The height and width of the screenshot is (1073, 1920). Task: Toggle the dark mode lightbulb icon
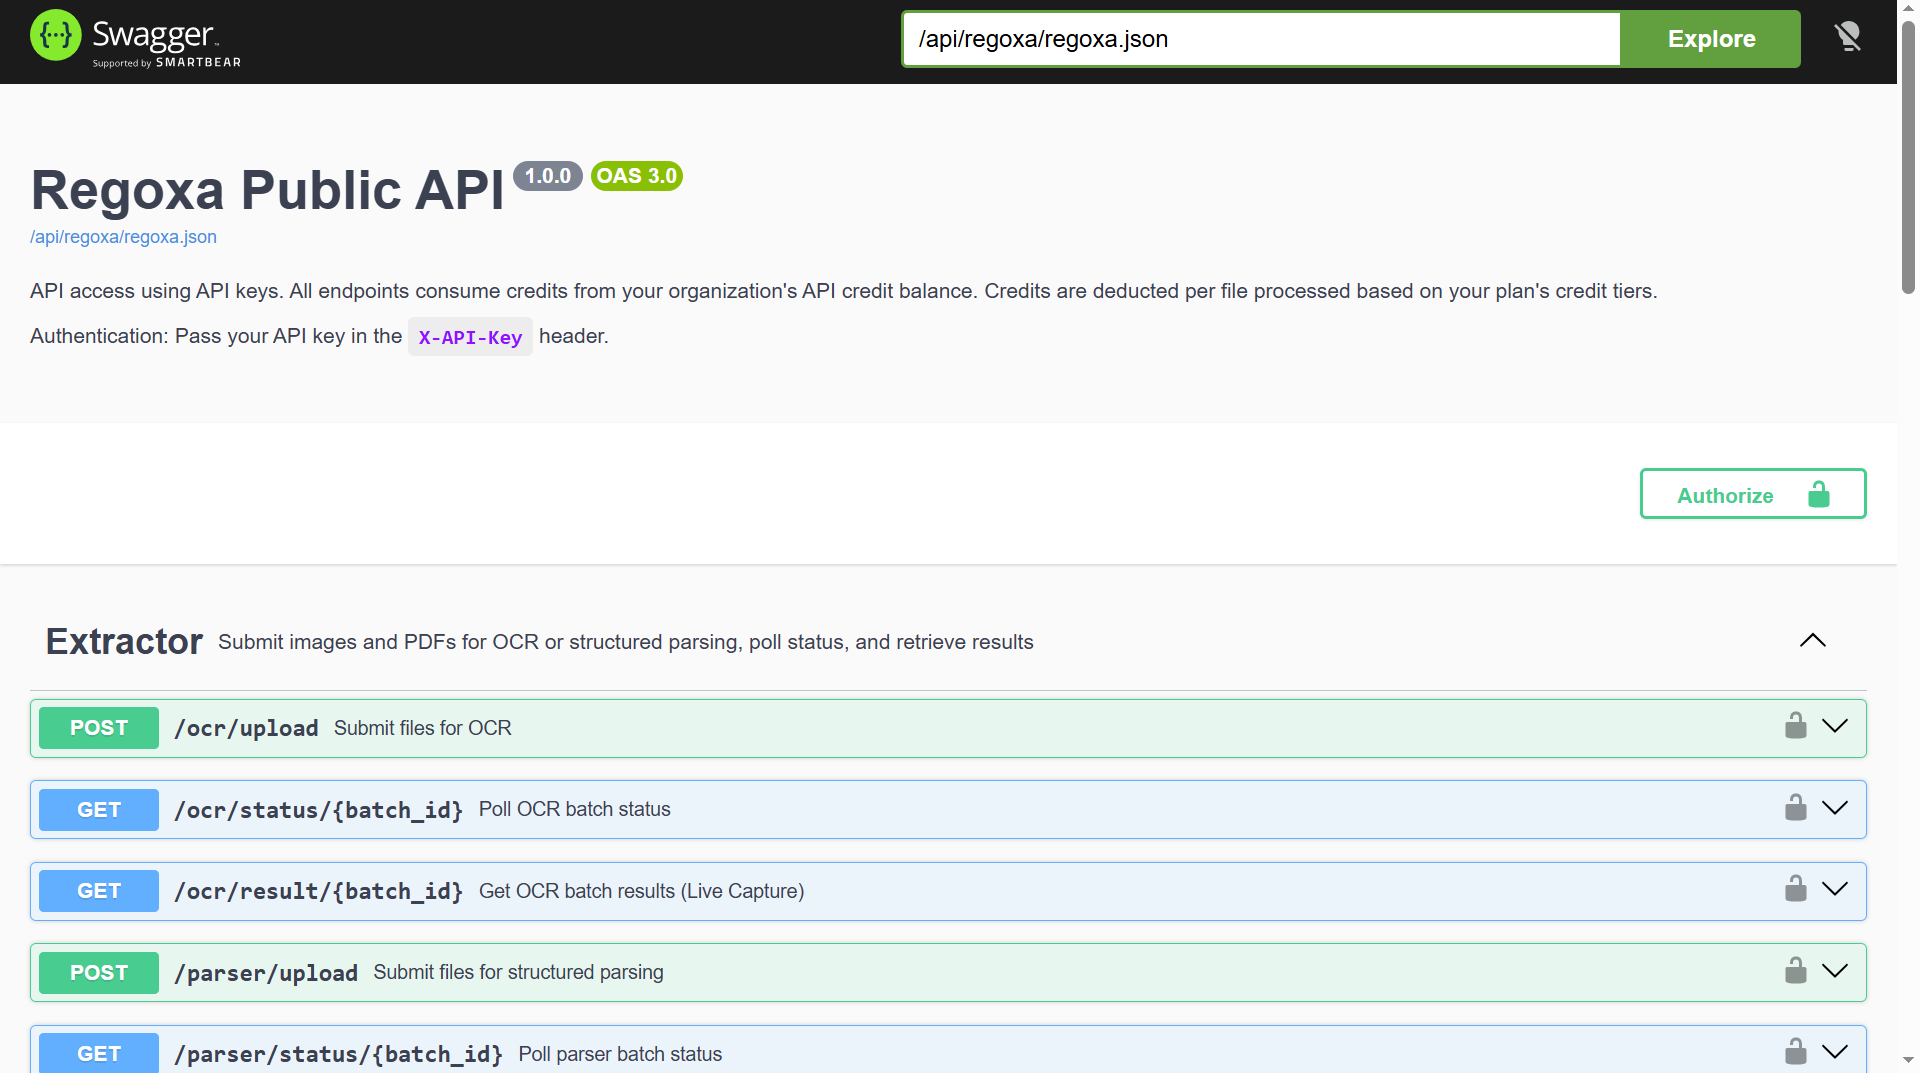click(x=1848, y=38)
